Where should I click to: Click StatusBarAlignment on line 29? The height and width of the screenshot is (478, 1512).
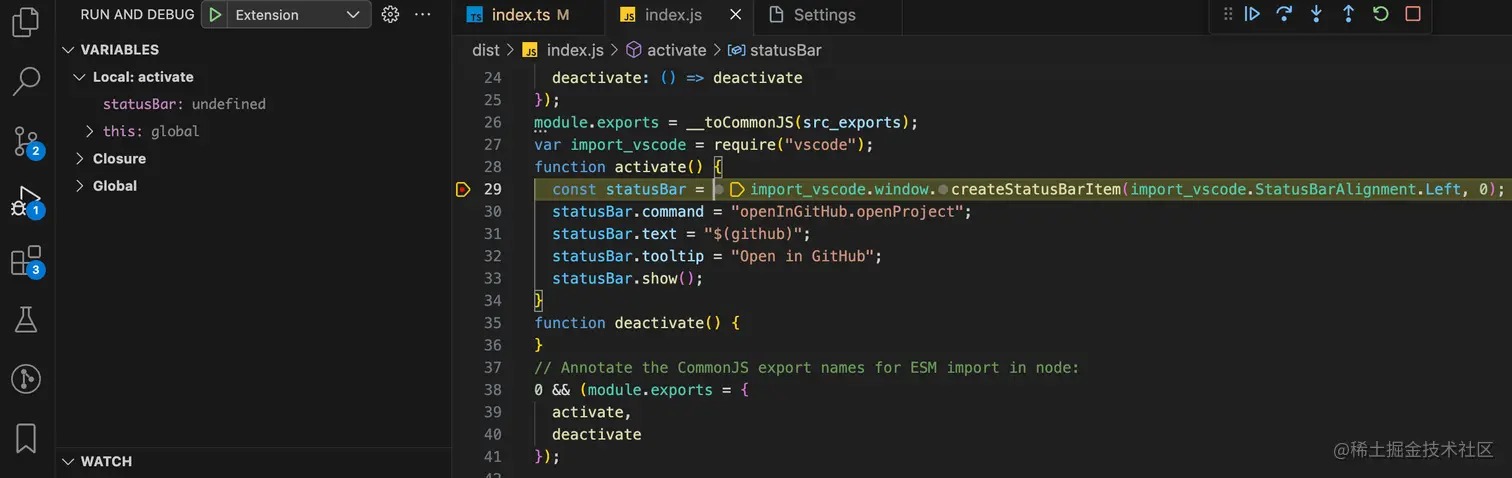click(x=1335, y=189)
